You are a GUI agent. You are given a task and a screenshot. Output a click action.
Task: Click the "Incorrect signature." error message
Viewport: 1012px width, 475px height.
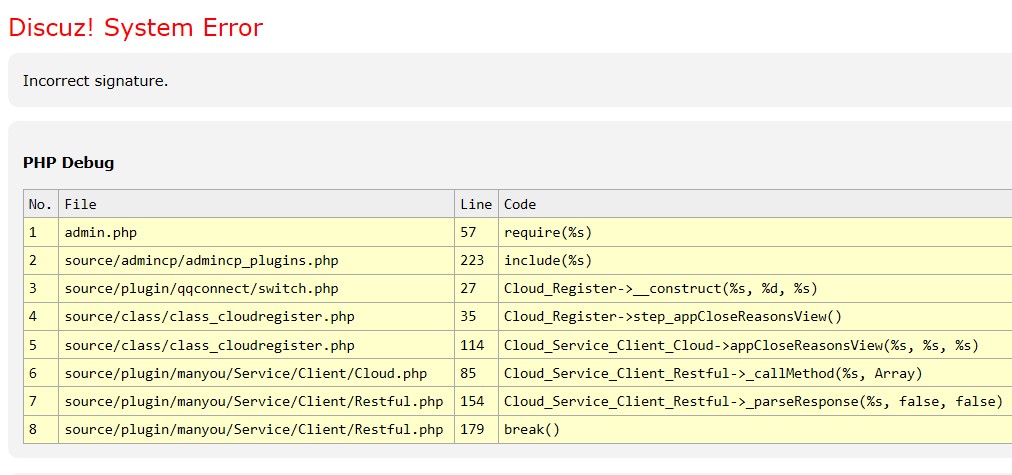click(95, 81)
